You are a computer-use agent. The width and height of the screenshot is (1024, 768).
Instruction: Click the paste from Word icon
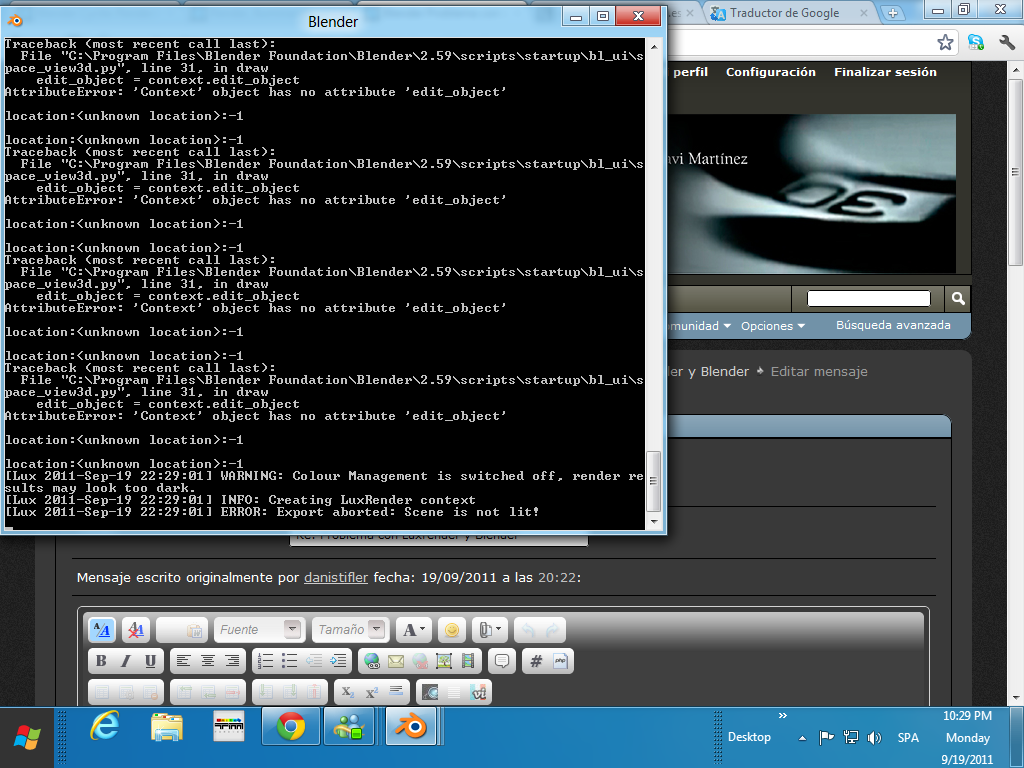pyautogui.click(x=194, y=630)
